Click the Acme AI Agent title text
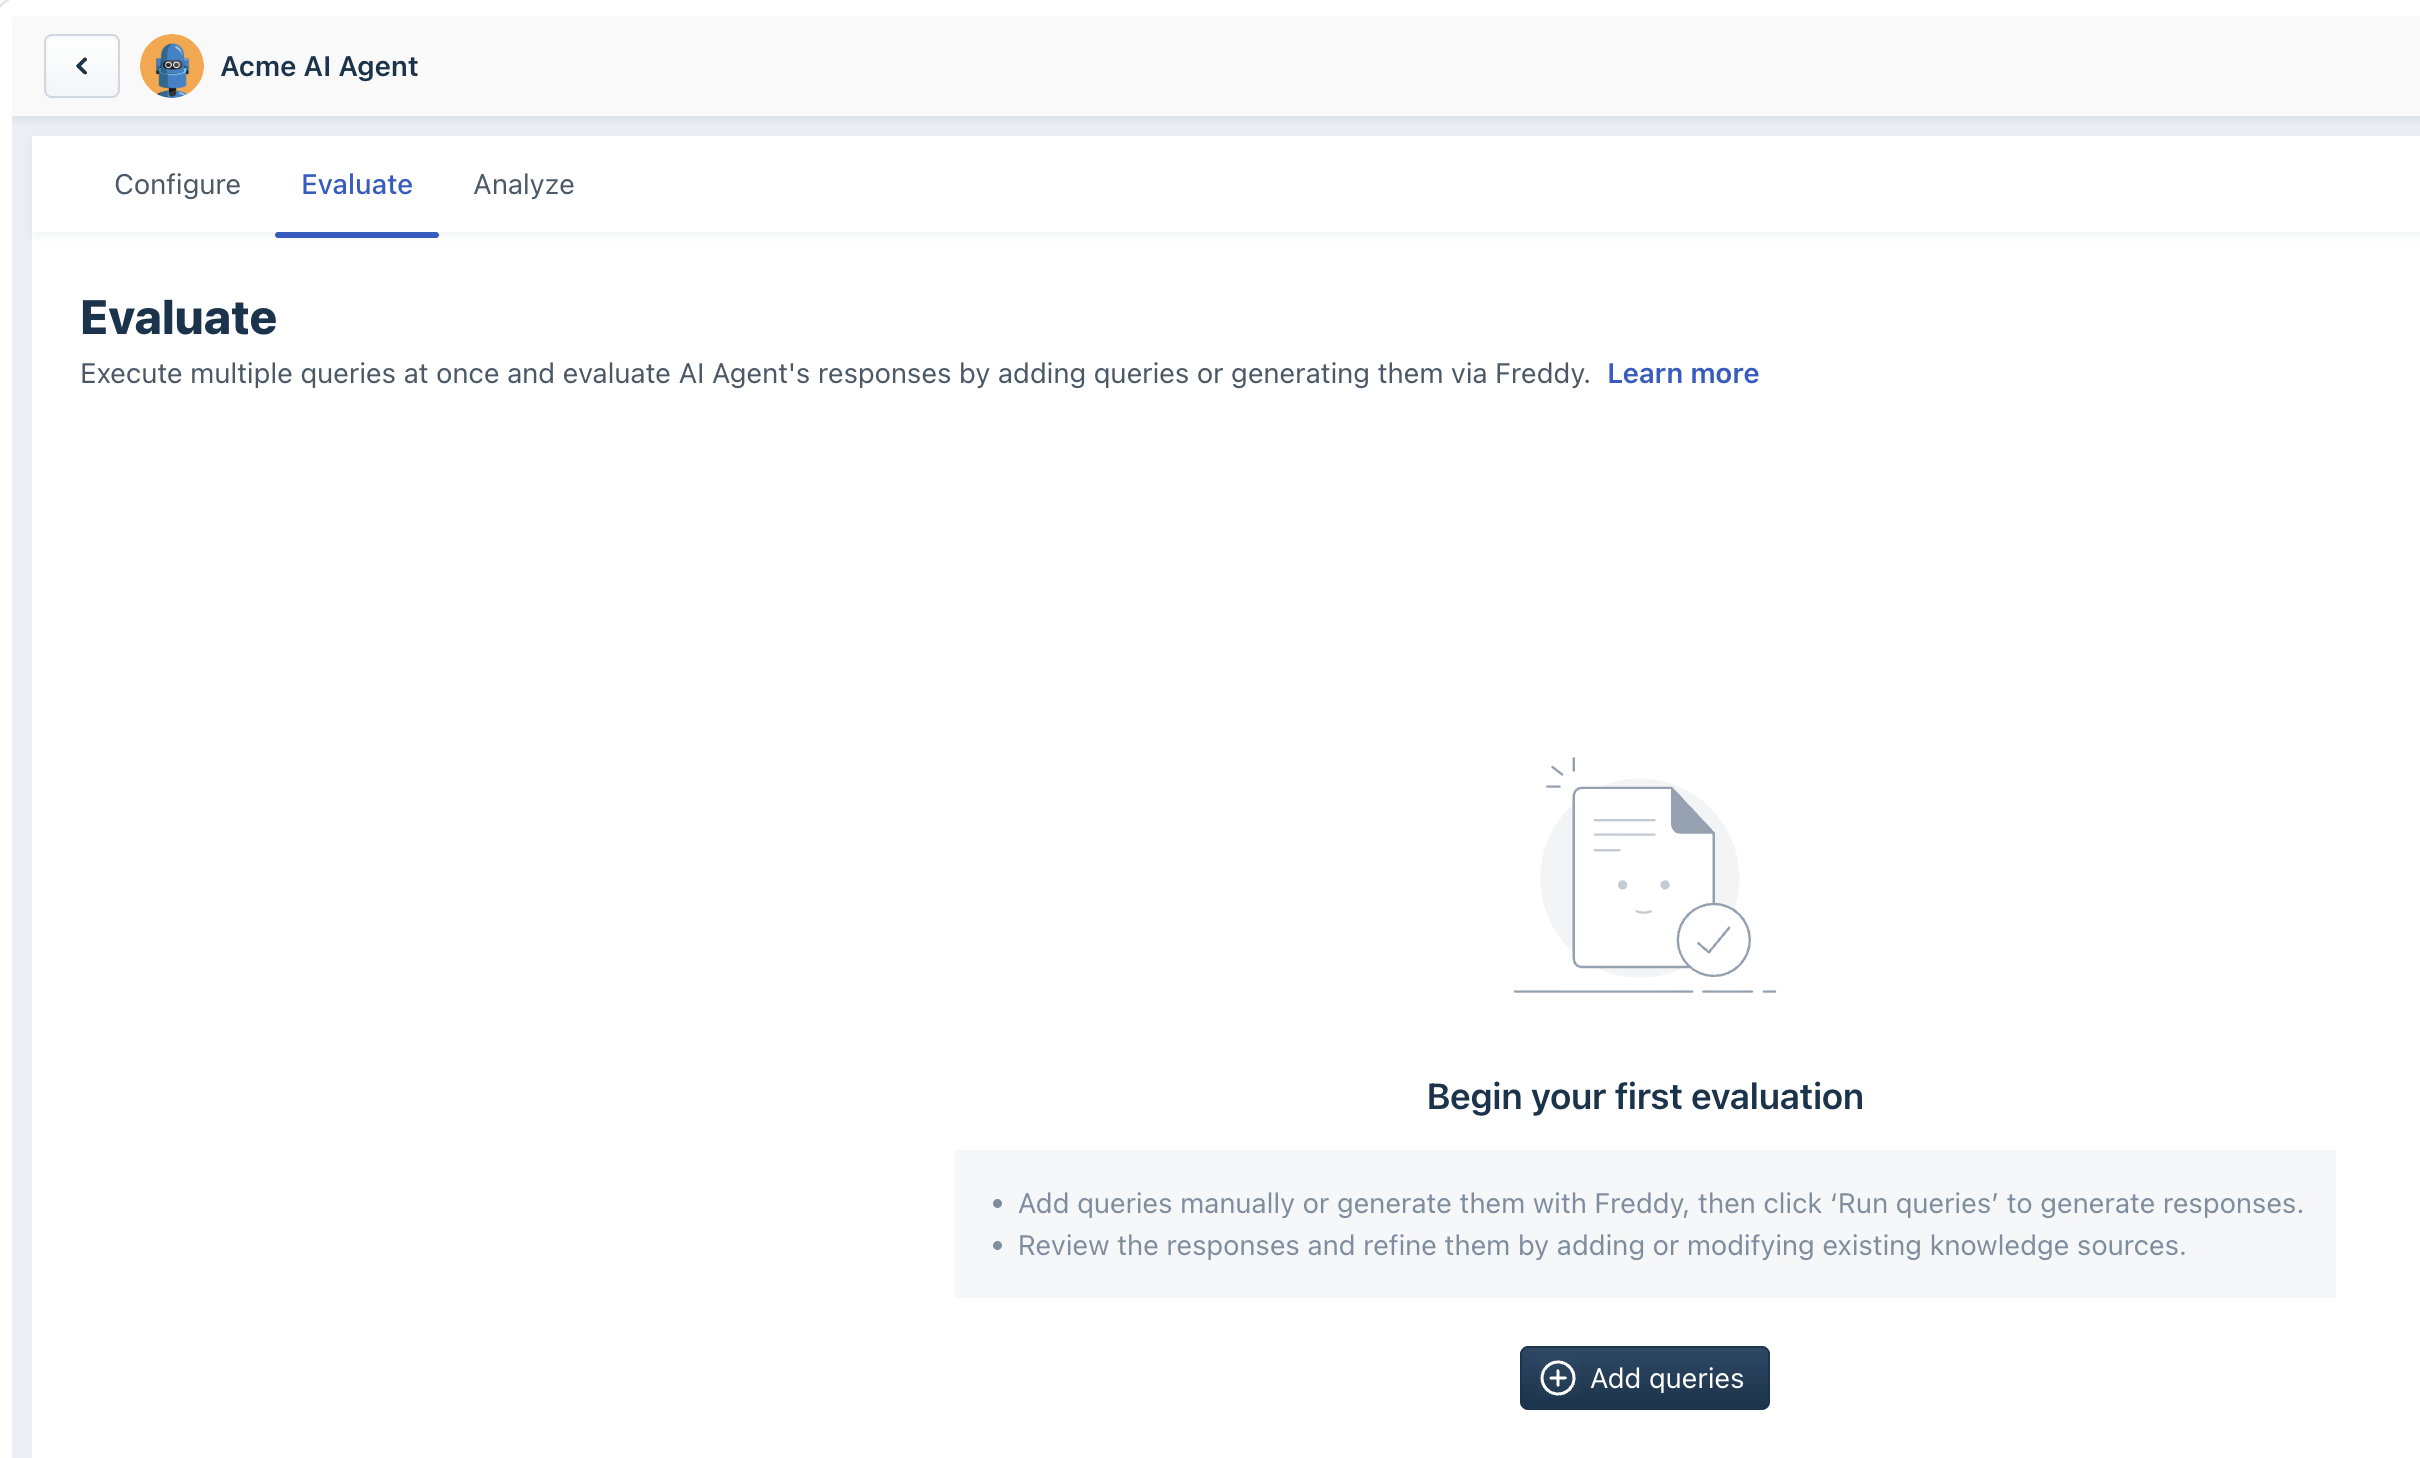 [319, 66]
